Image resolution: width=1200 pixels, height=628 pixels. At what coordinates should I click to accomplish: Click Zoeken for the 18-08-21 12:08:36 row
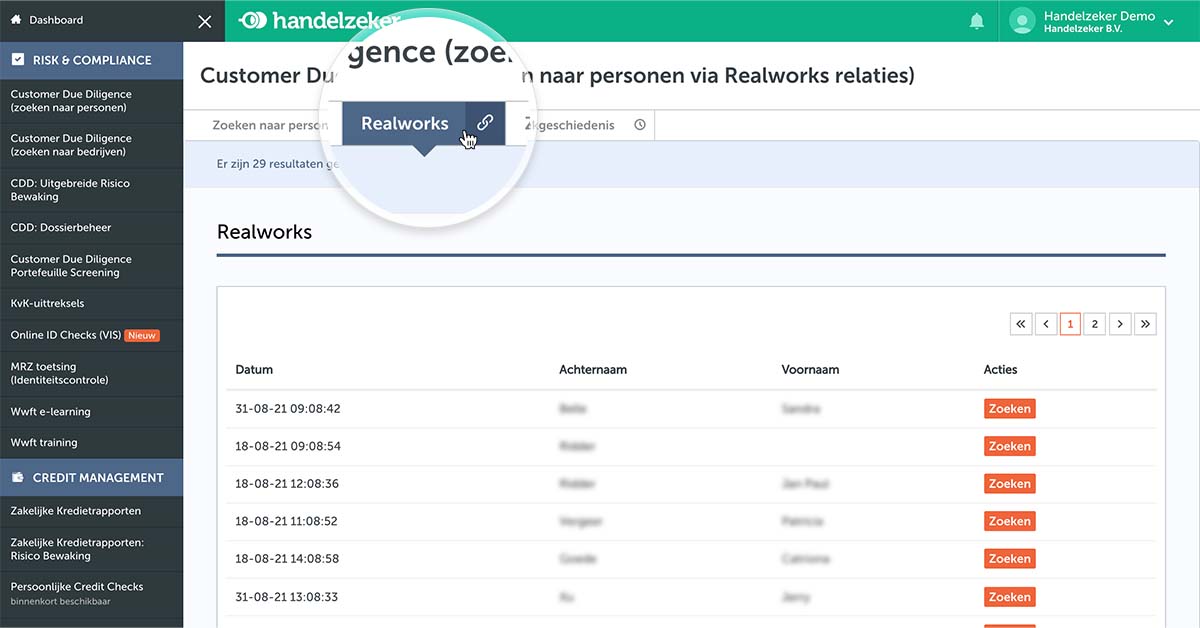[1009, 484]
